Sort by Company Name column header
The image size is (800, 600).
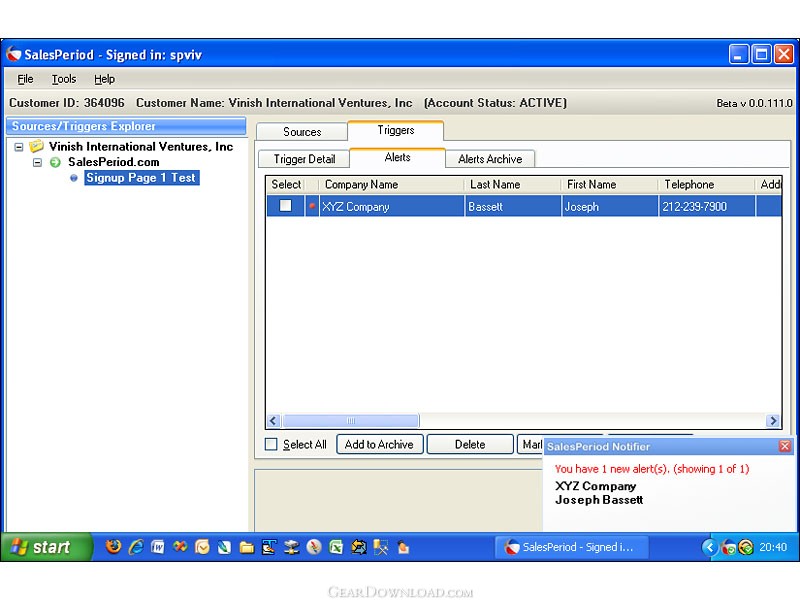pos(391,185)
